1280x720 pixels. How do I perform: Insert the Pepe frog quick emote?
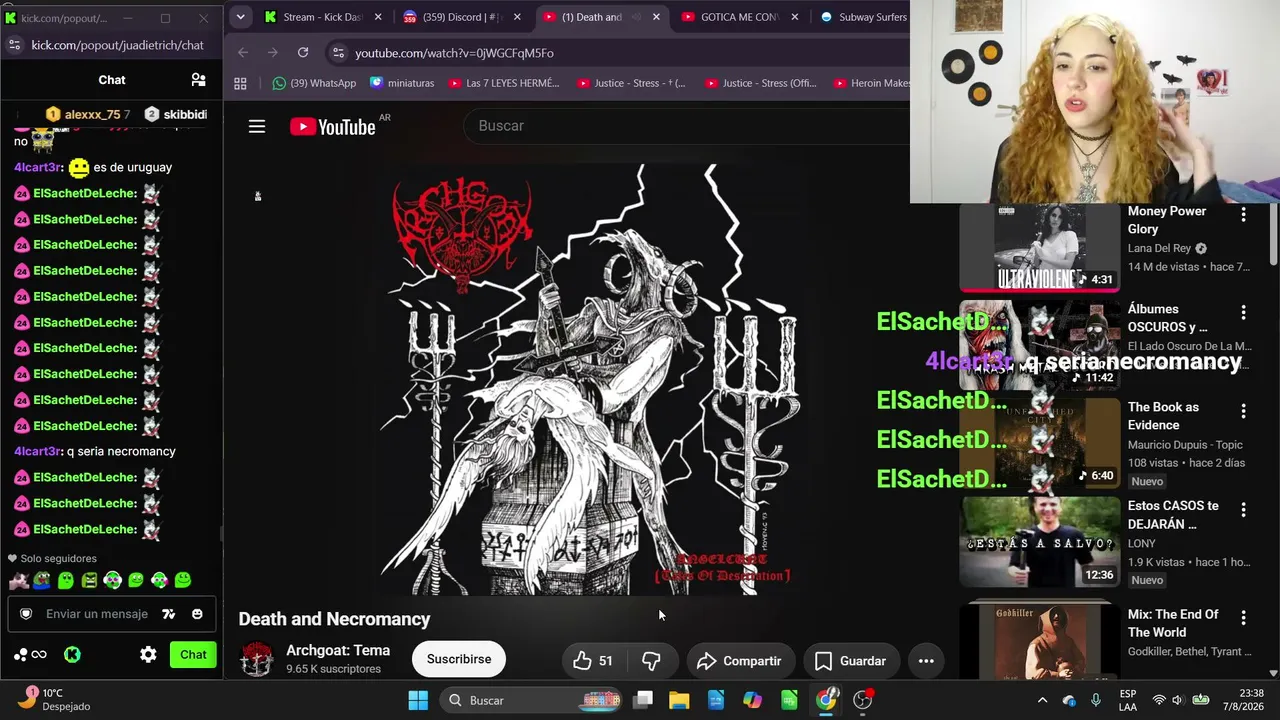click(42, 580)
